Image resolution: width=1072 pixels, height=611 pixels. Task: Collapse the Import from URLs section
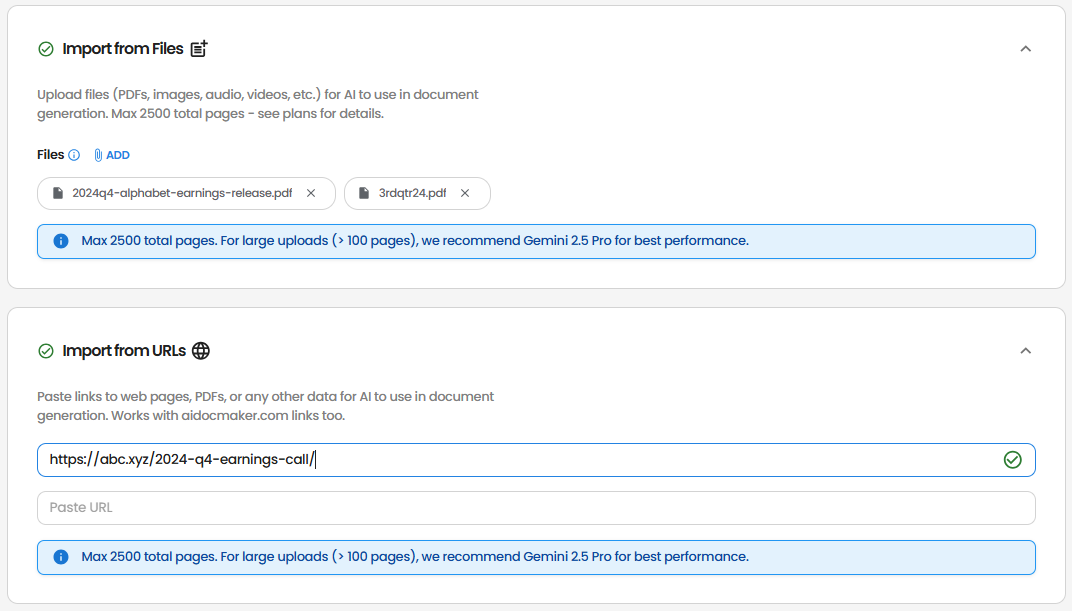pyautogui.click(x=1025, y=351)
